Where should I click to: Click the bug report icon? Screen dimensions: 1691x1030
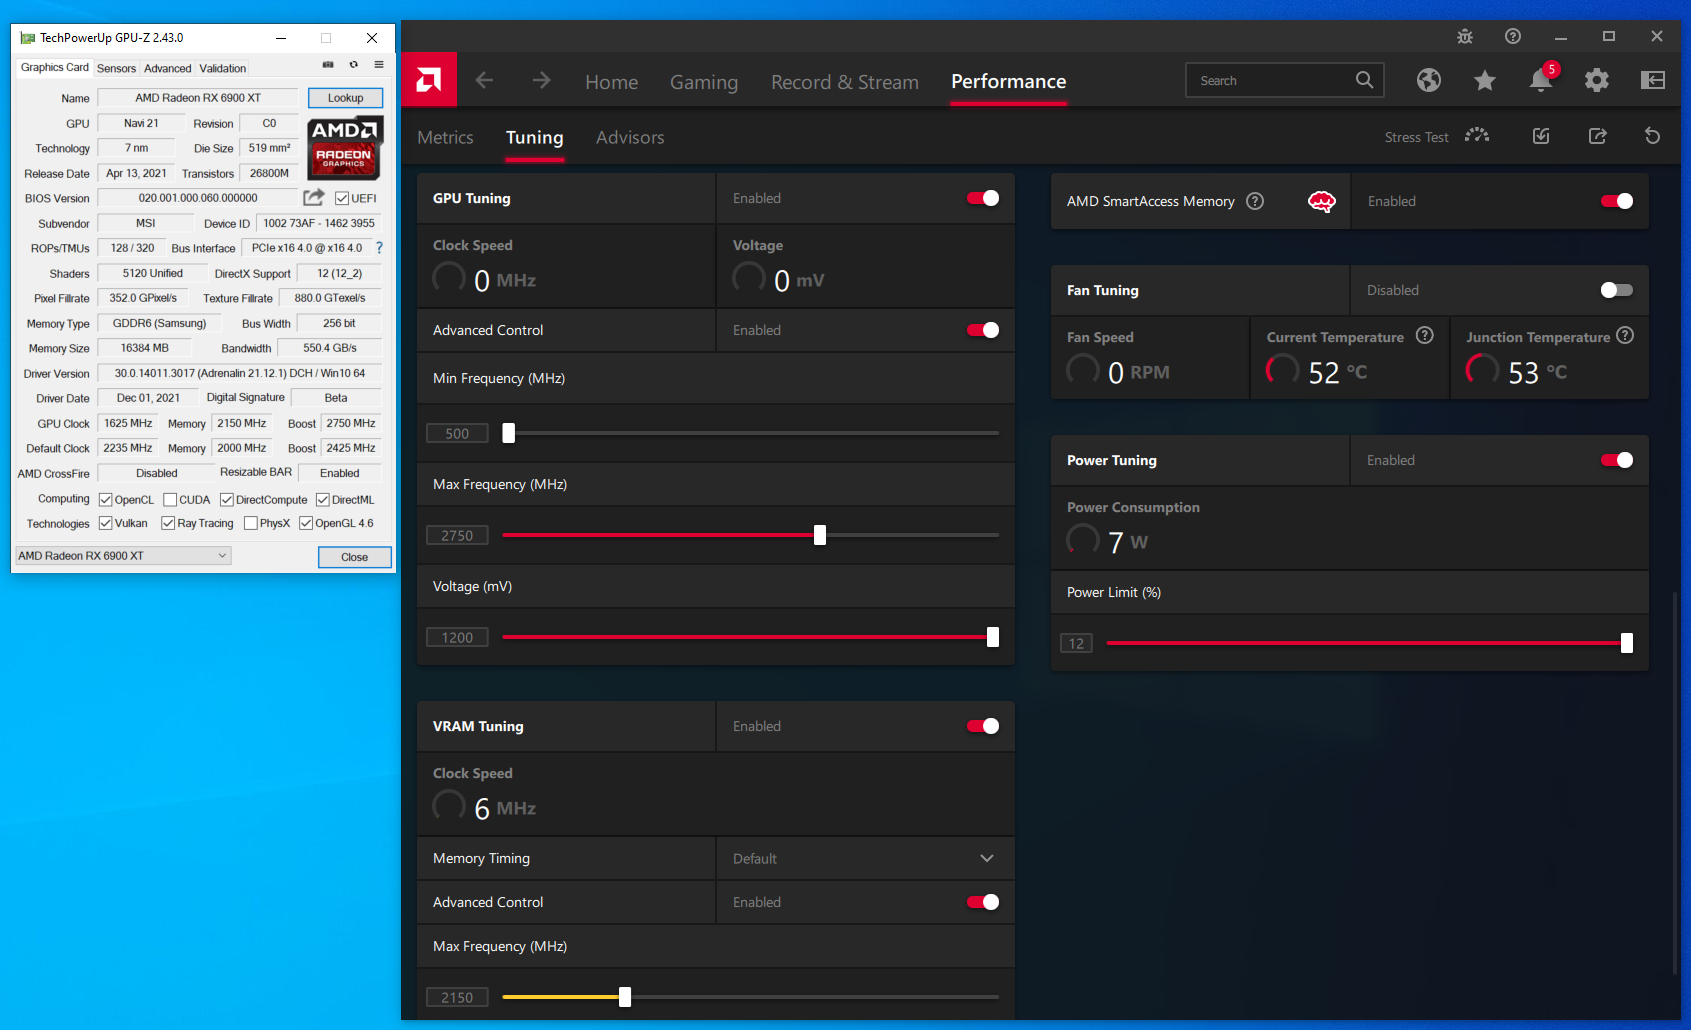[x=1465, y=36]
